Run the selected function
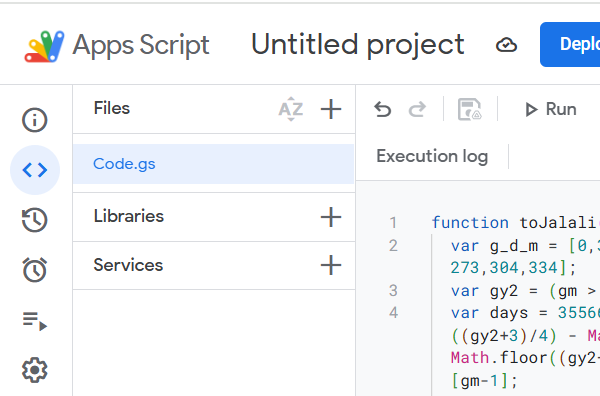This screenshot has height=396, width=600. tap(550, 109)
